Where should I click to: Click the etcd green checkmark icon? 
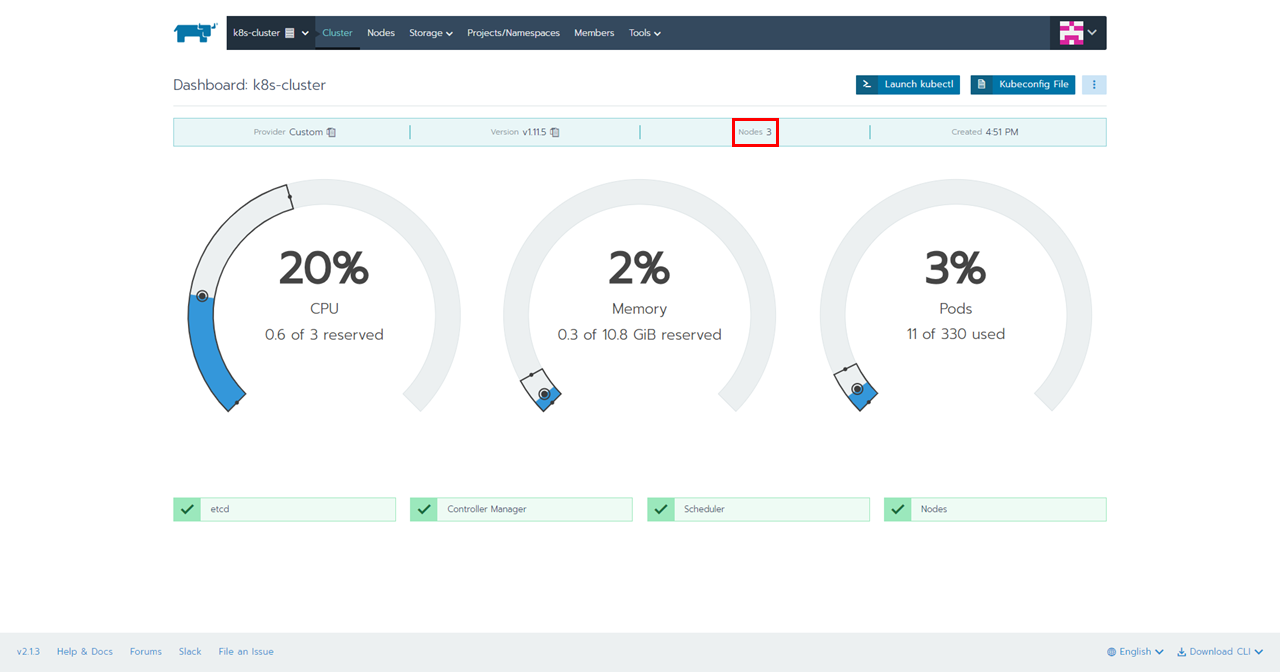187,509
